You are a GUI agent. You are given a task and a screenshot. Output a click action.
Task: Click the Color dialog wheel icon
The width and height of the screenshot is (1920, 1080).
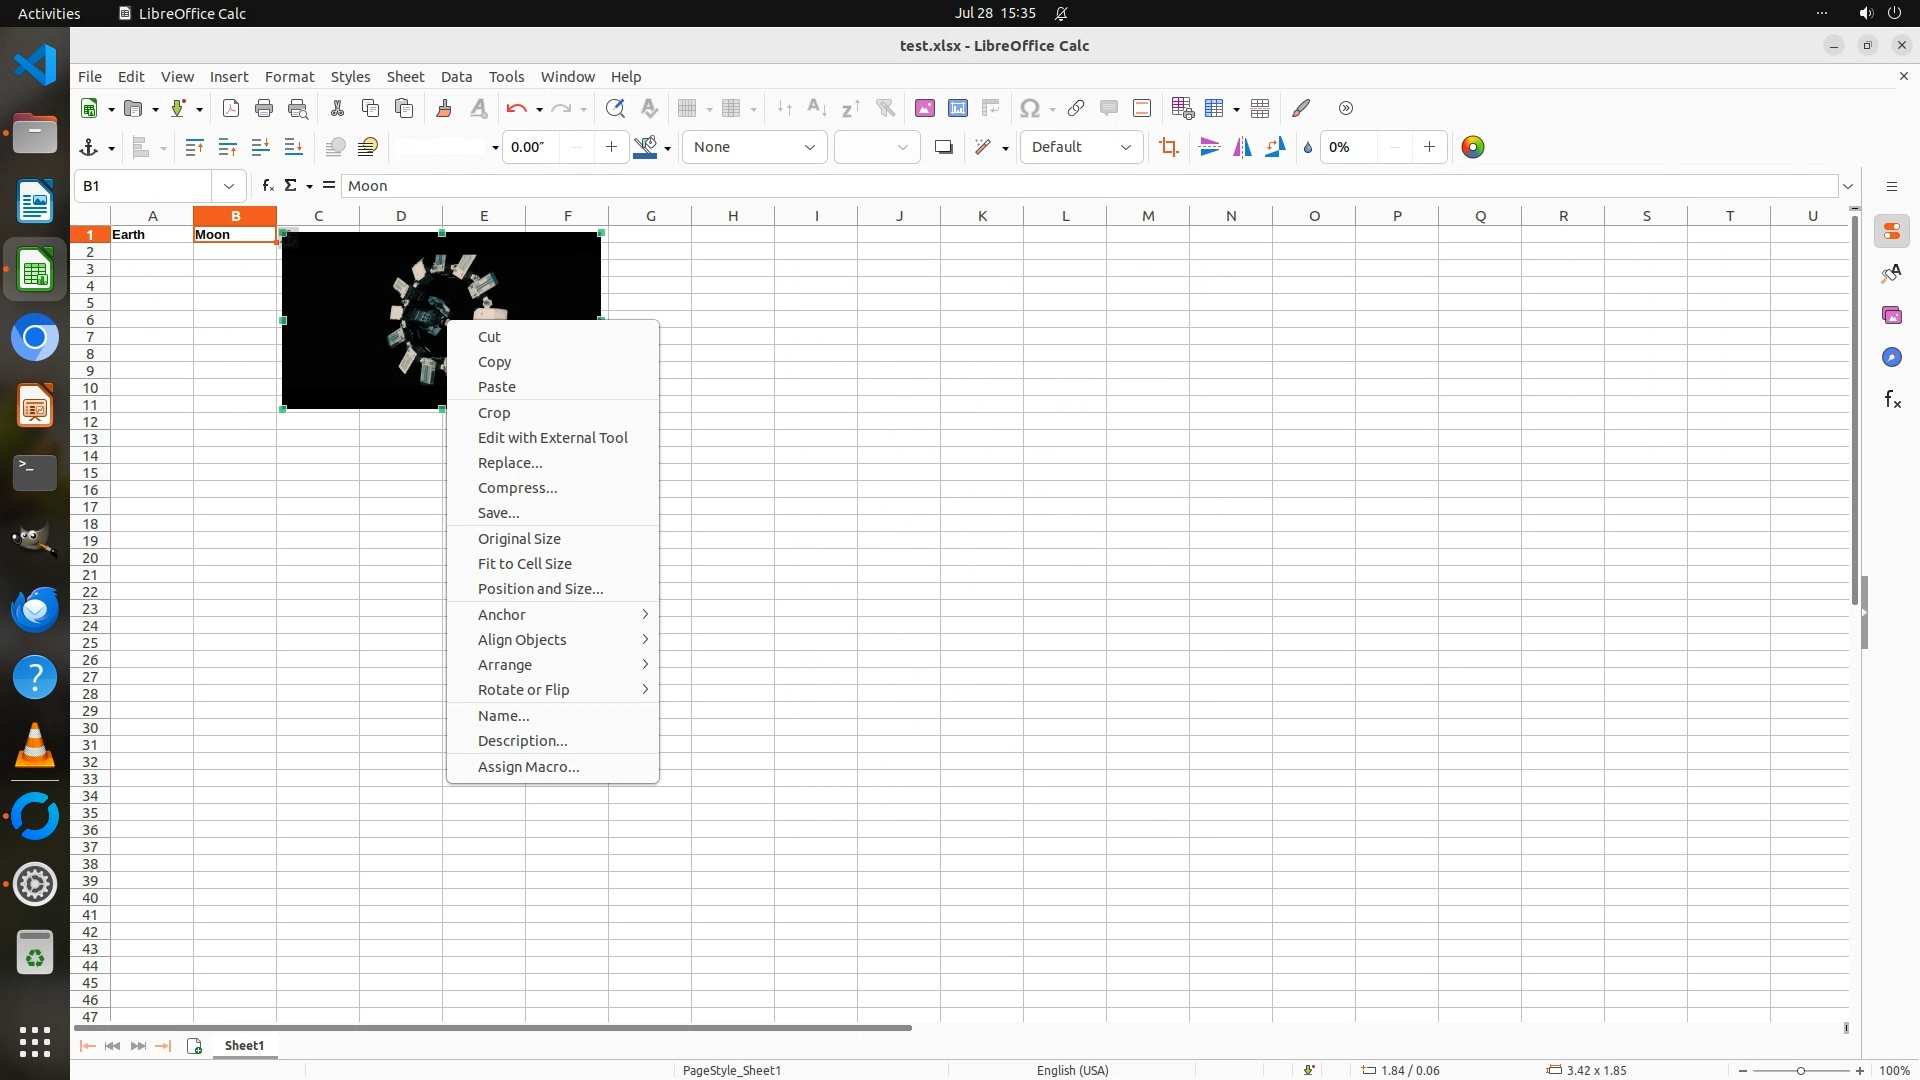point(1472,147)
